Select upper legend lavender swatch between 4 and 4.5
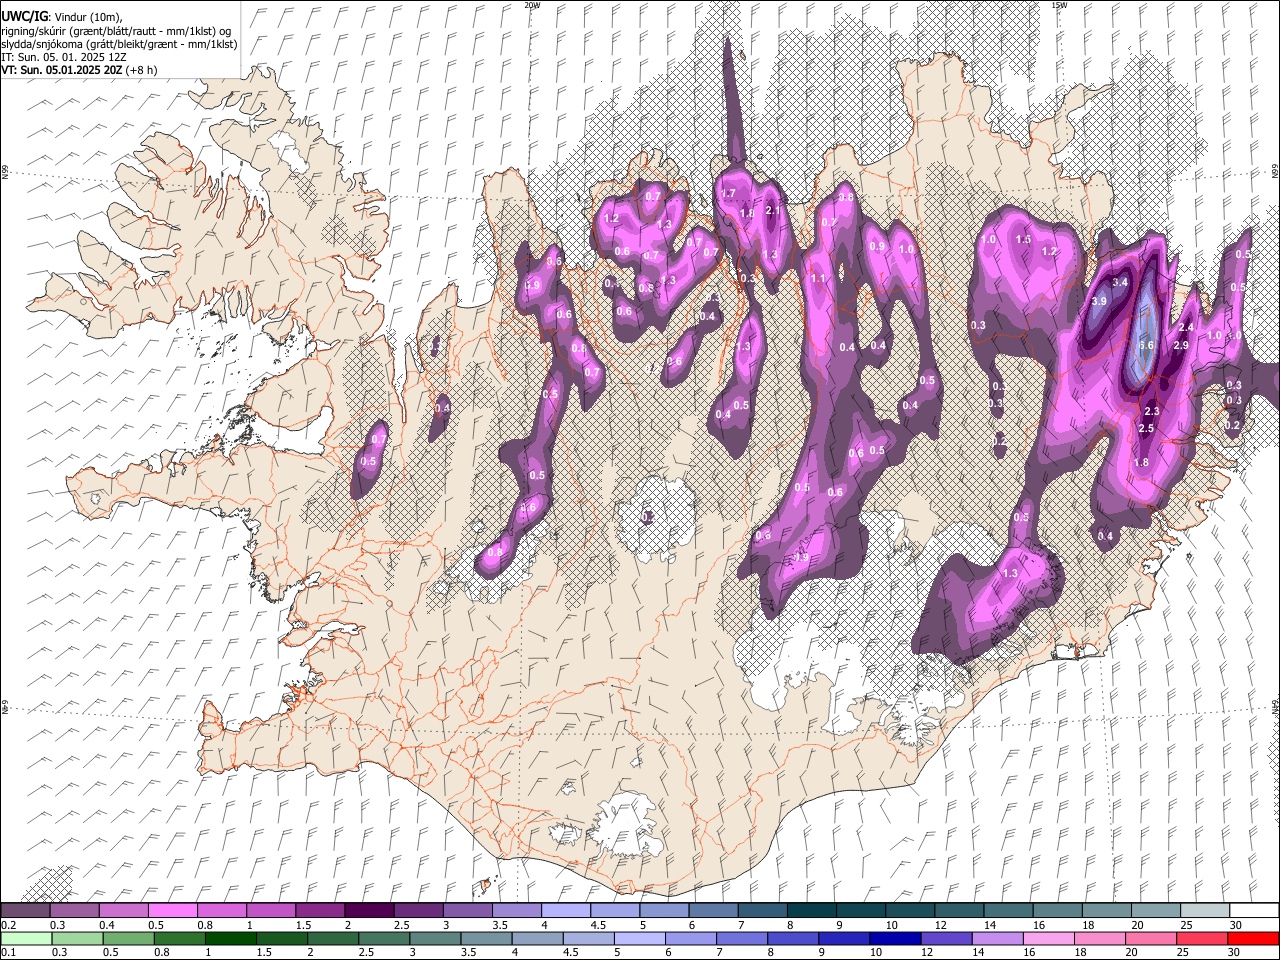Screen dimensions: 1280x960 (x=566, y=911)
